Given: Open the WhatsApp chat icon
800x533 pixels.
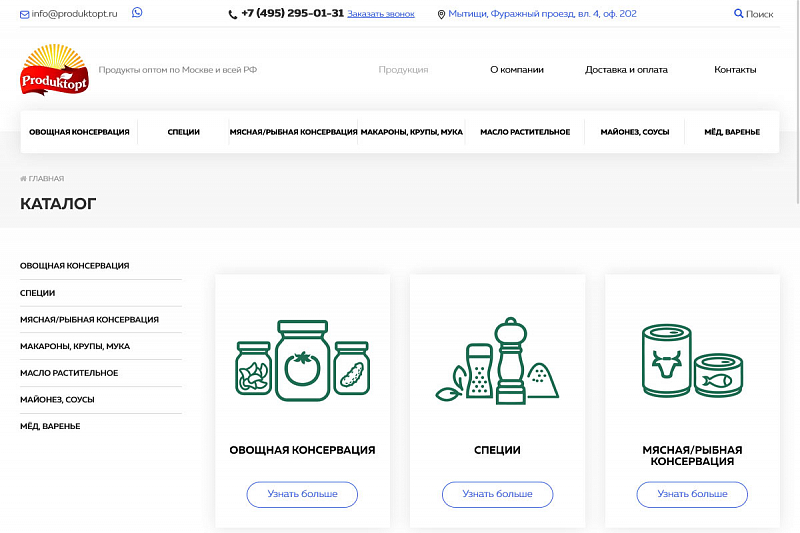Looking at the screenshot, I should (137, 12).
